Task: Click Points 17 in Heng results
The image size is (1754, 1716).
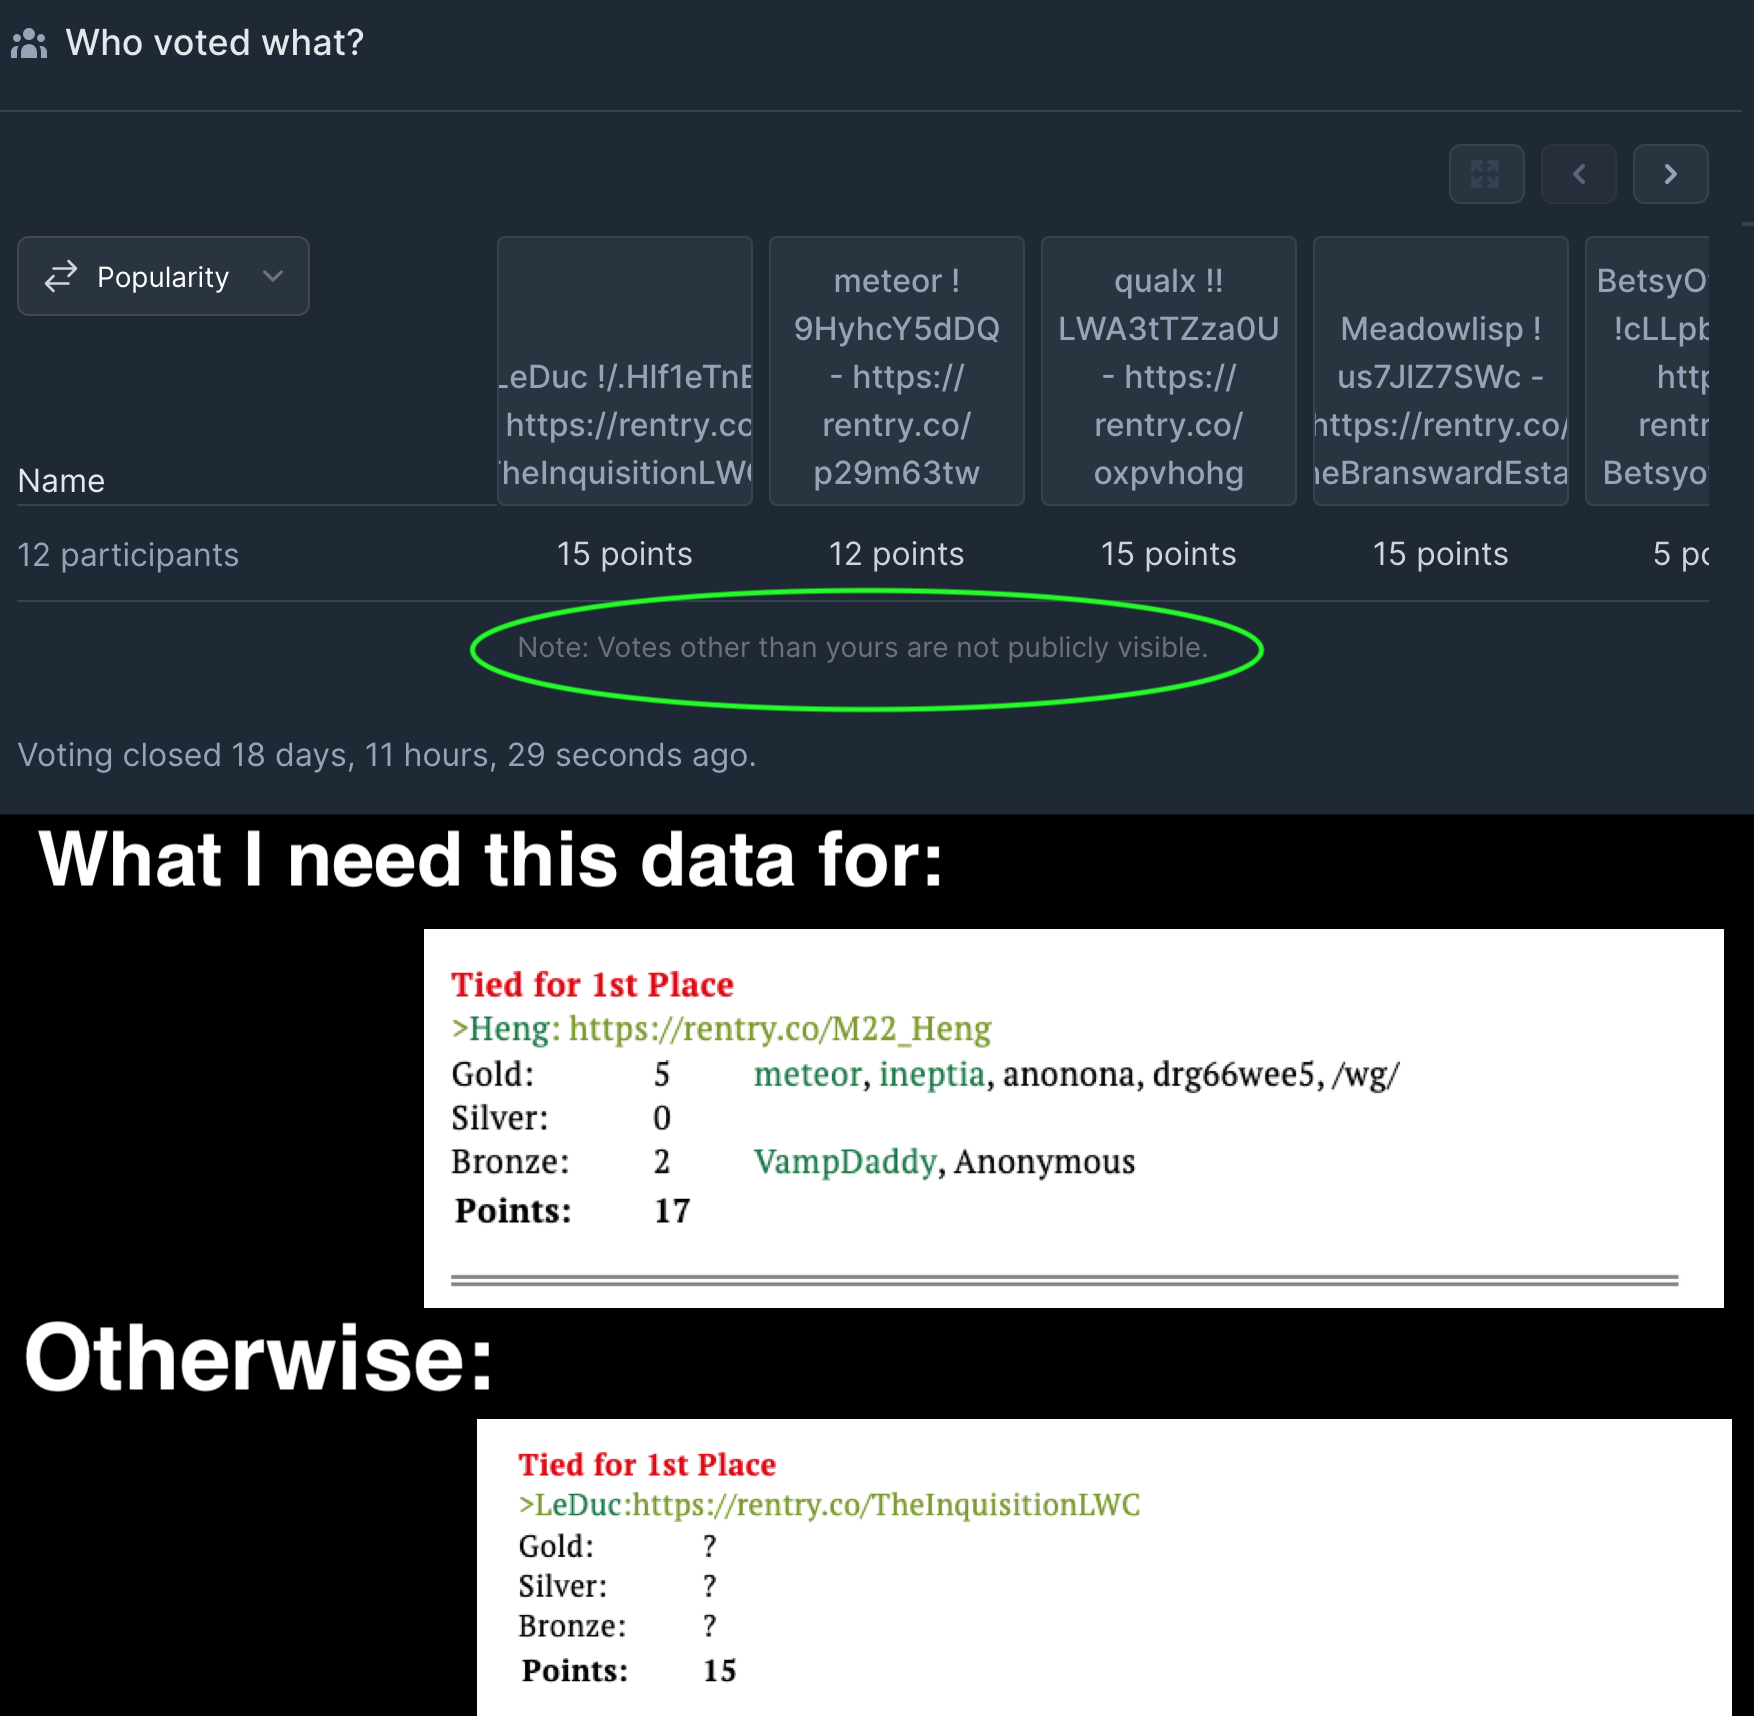Action: pos(572,1211)
